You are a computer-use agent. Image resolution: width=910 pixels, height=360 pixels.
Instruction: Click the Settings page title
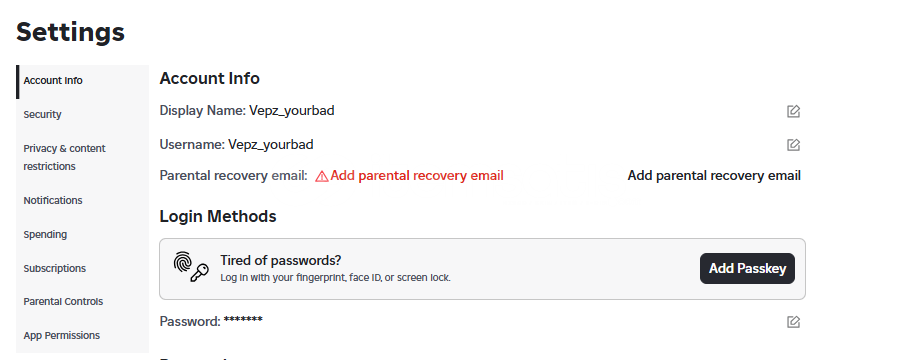[70, 31]
